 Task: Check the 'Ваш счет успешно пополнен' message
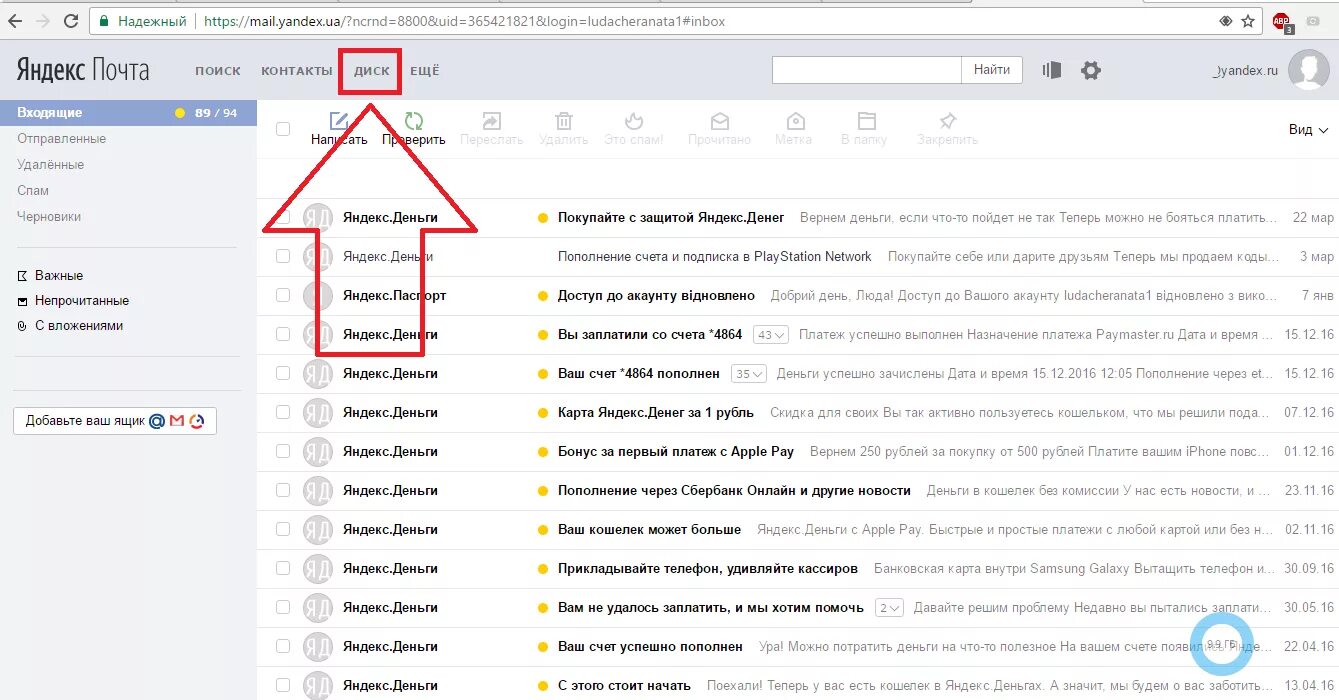(x=283, y=646)
